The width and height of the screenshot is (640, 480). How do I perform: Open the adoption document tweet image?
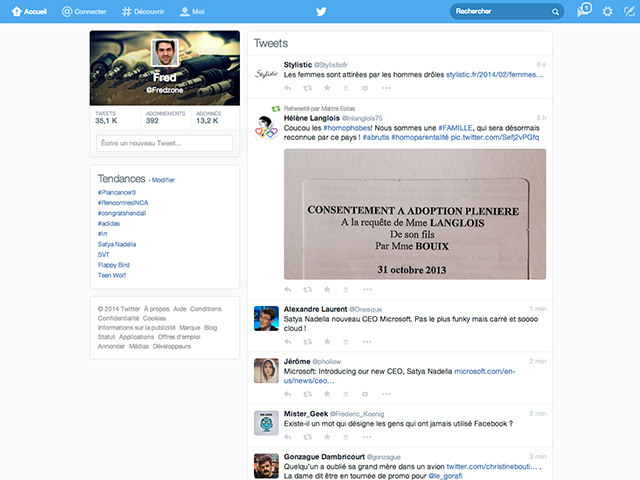pos(415,214)
